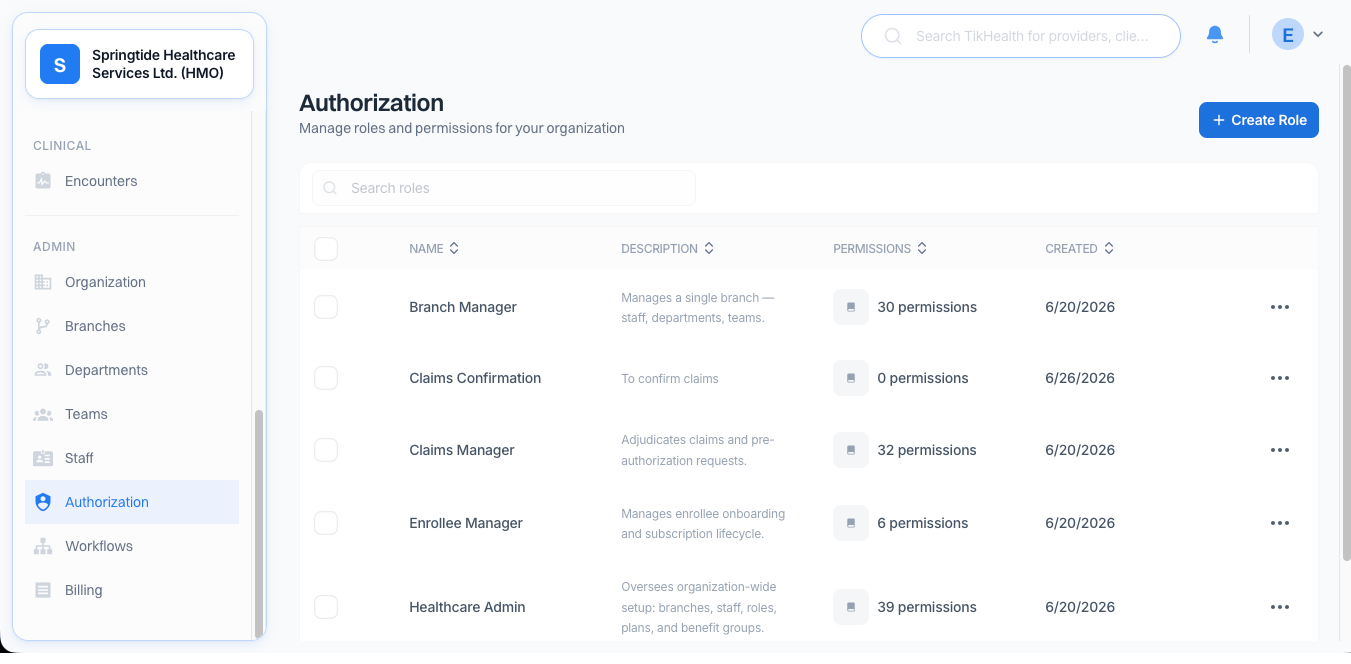Open more actions for Claims Manager
Screen dimensions: 1351x664
tap(1280, 450)
